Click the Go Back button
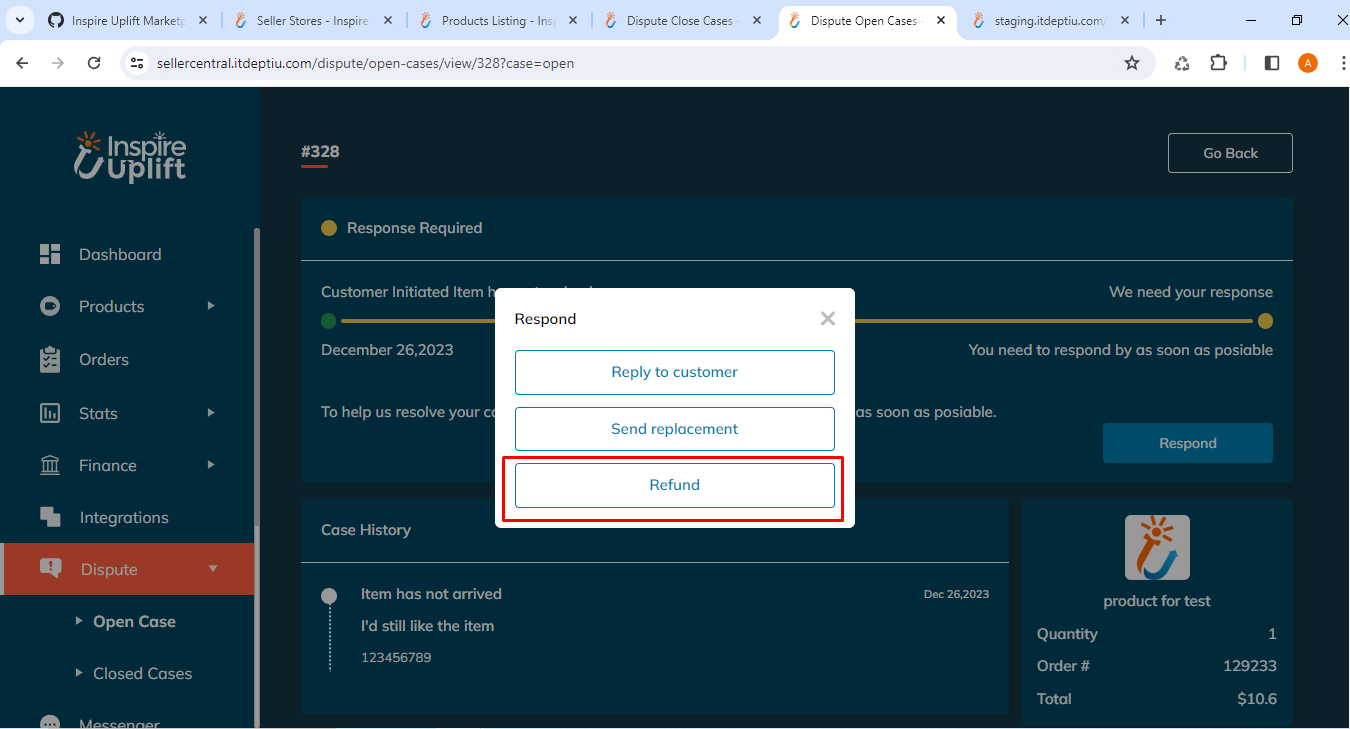Viewport: 1350px width, 729px height. (x=1230, y=153)
